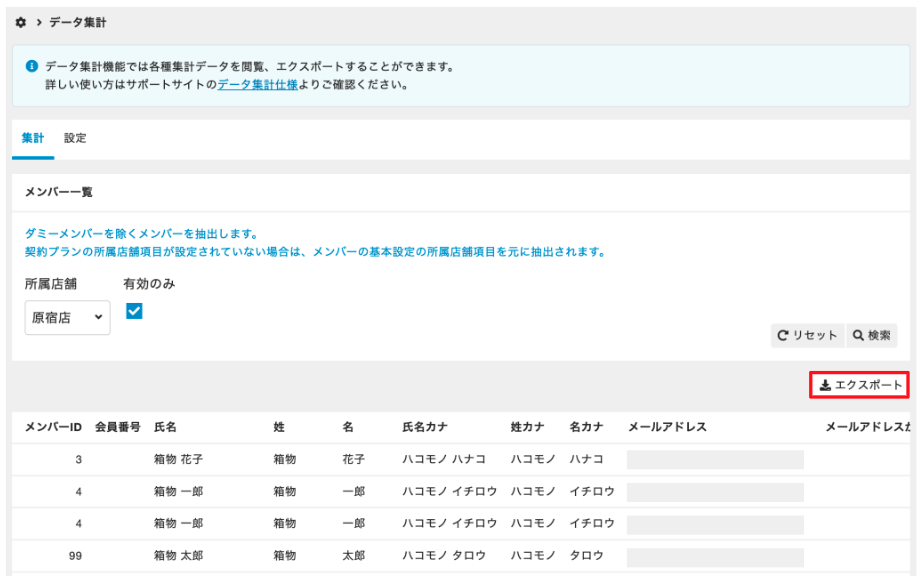Click the メールアドレス column header
The image size is (922, 582).
tap(667, 427)
